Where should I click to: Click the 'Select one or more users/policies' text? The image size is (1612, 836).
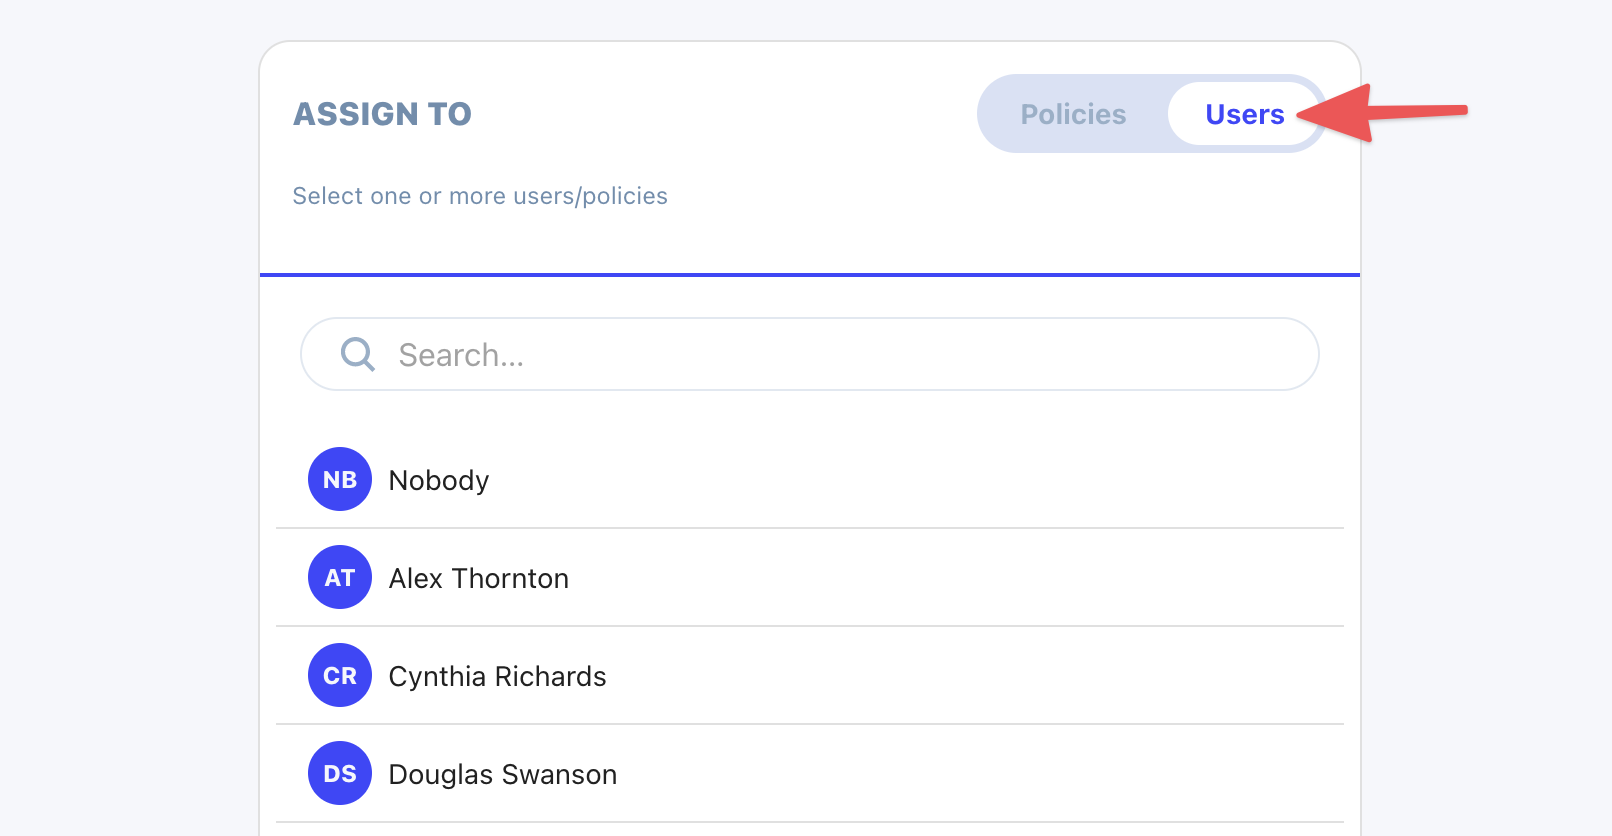pyautogui.click(x=480, y=196)
